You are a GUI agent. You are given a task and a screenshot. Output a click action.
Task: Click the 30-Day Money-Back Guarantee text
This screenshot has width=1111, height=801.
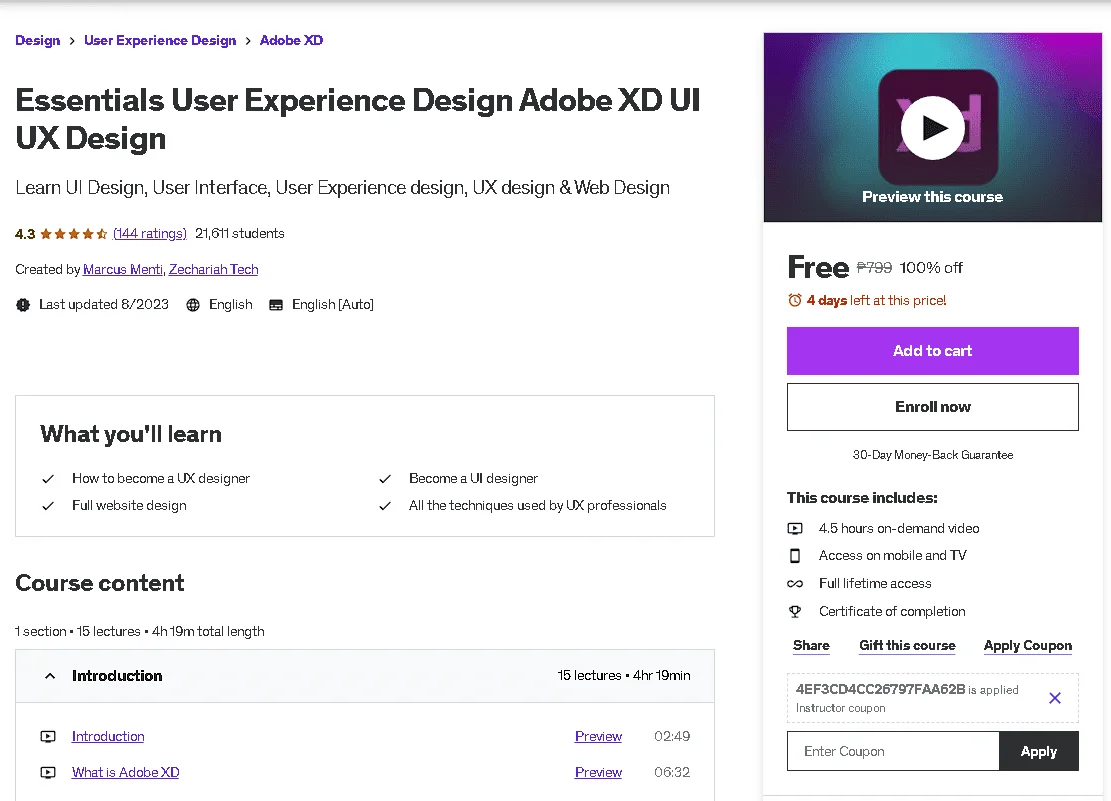point(932,455)
